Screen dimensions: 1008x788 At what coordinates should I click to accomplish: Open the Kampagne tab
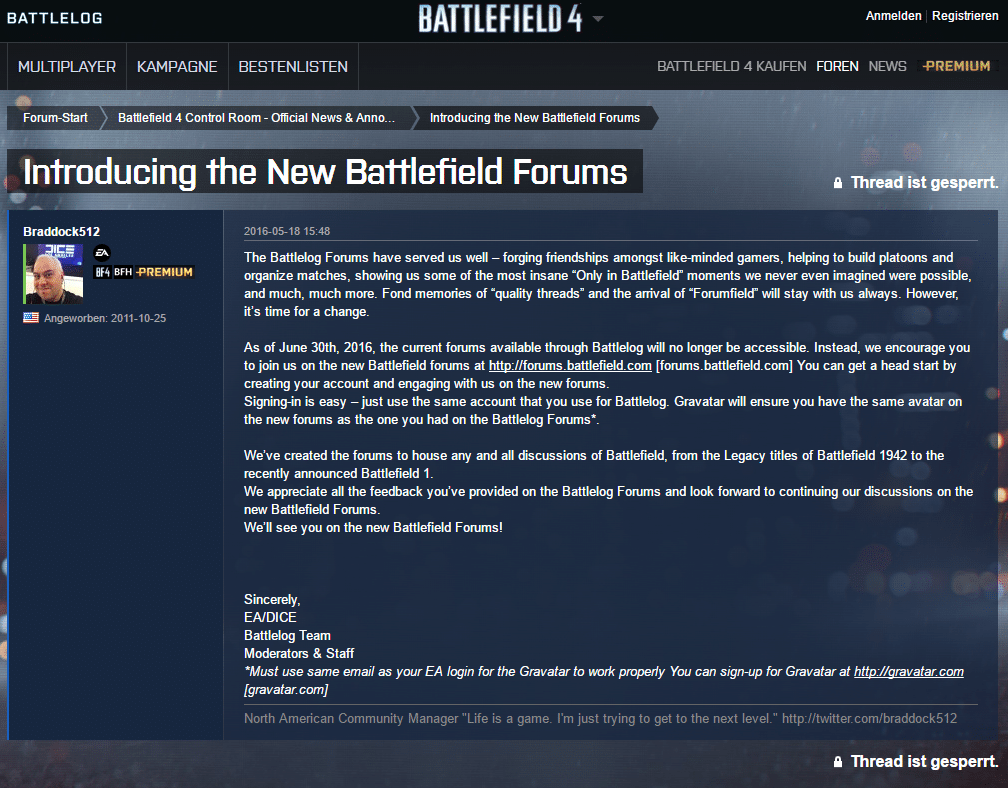(177, 67)
